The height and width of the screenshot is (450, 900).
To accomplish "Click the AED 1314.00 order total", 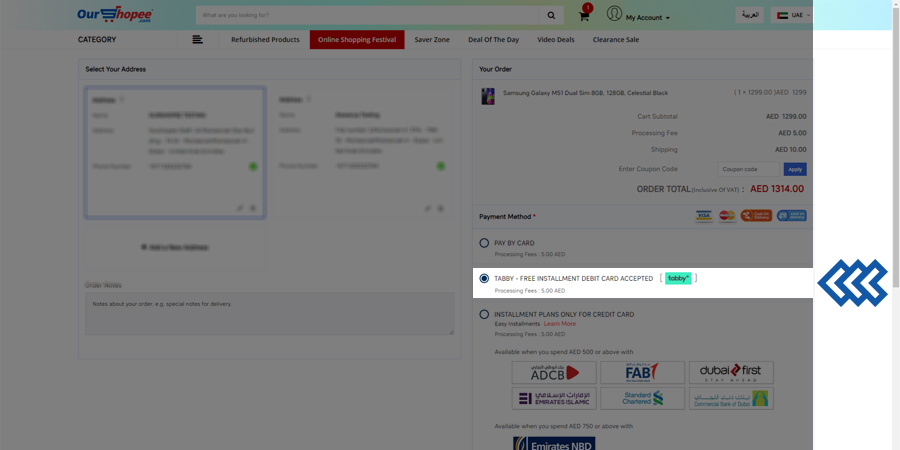I will (x=777, y=189).
